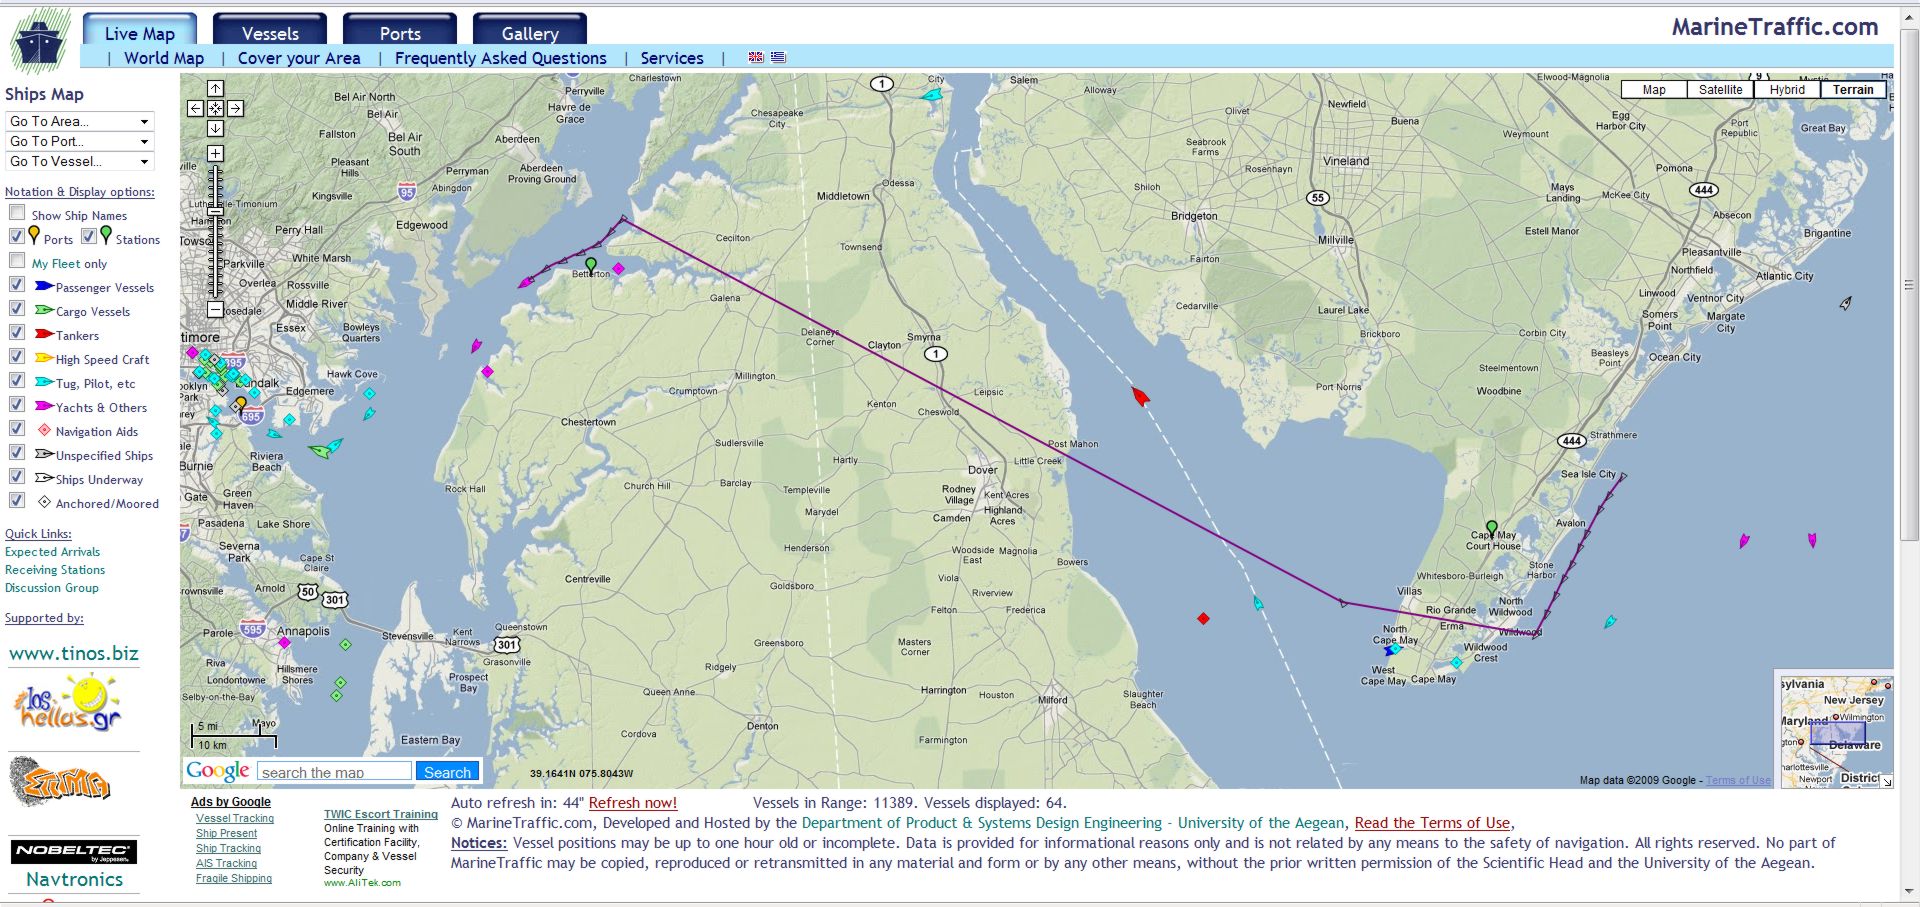Uncheck Passenger Vessels checkbox
Viewport: 1920px width, 907px height.
coord(17,285)
